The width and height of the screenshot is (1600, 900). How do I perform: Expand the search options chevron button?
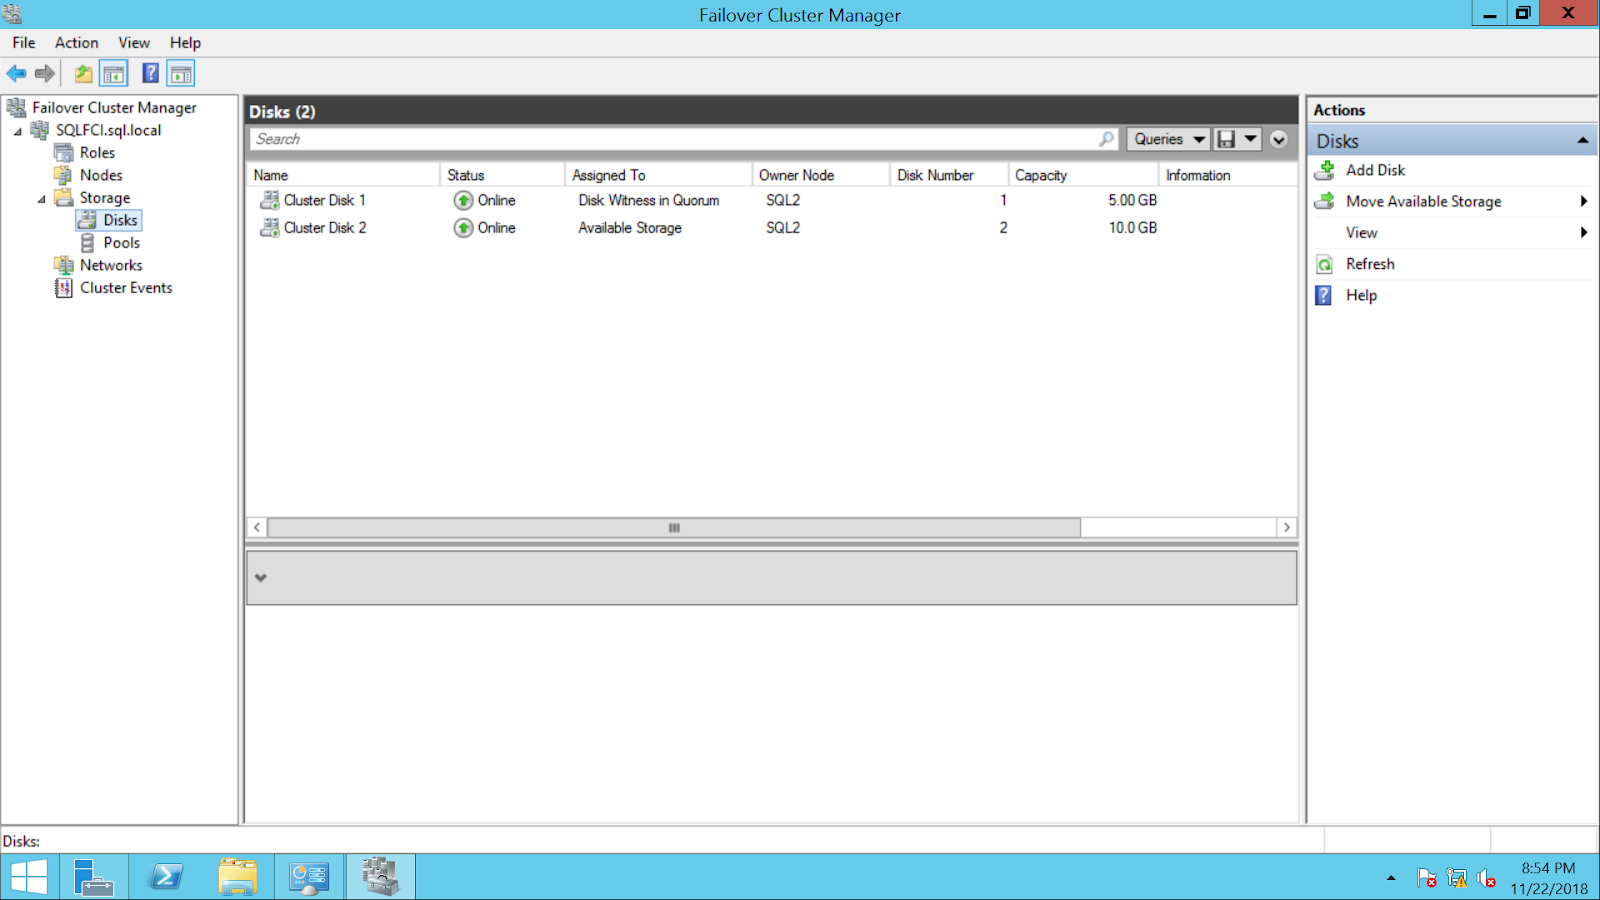(x=1279, y=139)
